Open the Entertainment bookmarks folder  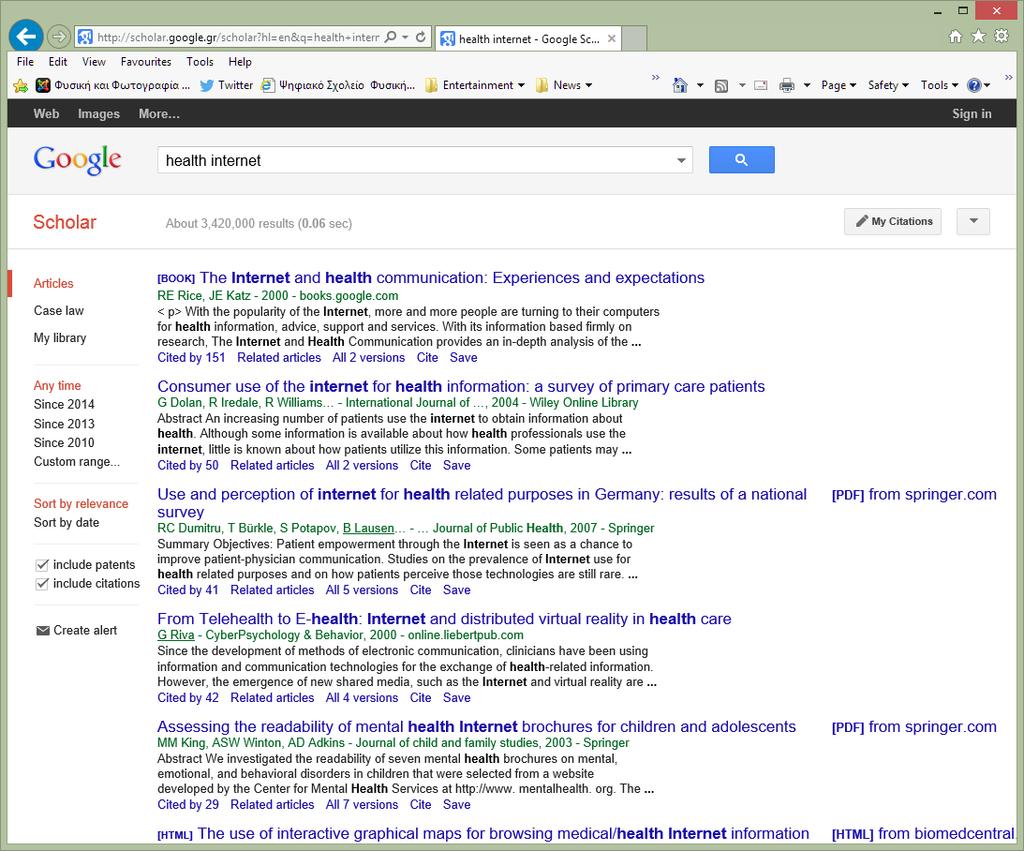point(475,86)
